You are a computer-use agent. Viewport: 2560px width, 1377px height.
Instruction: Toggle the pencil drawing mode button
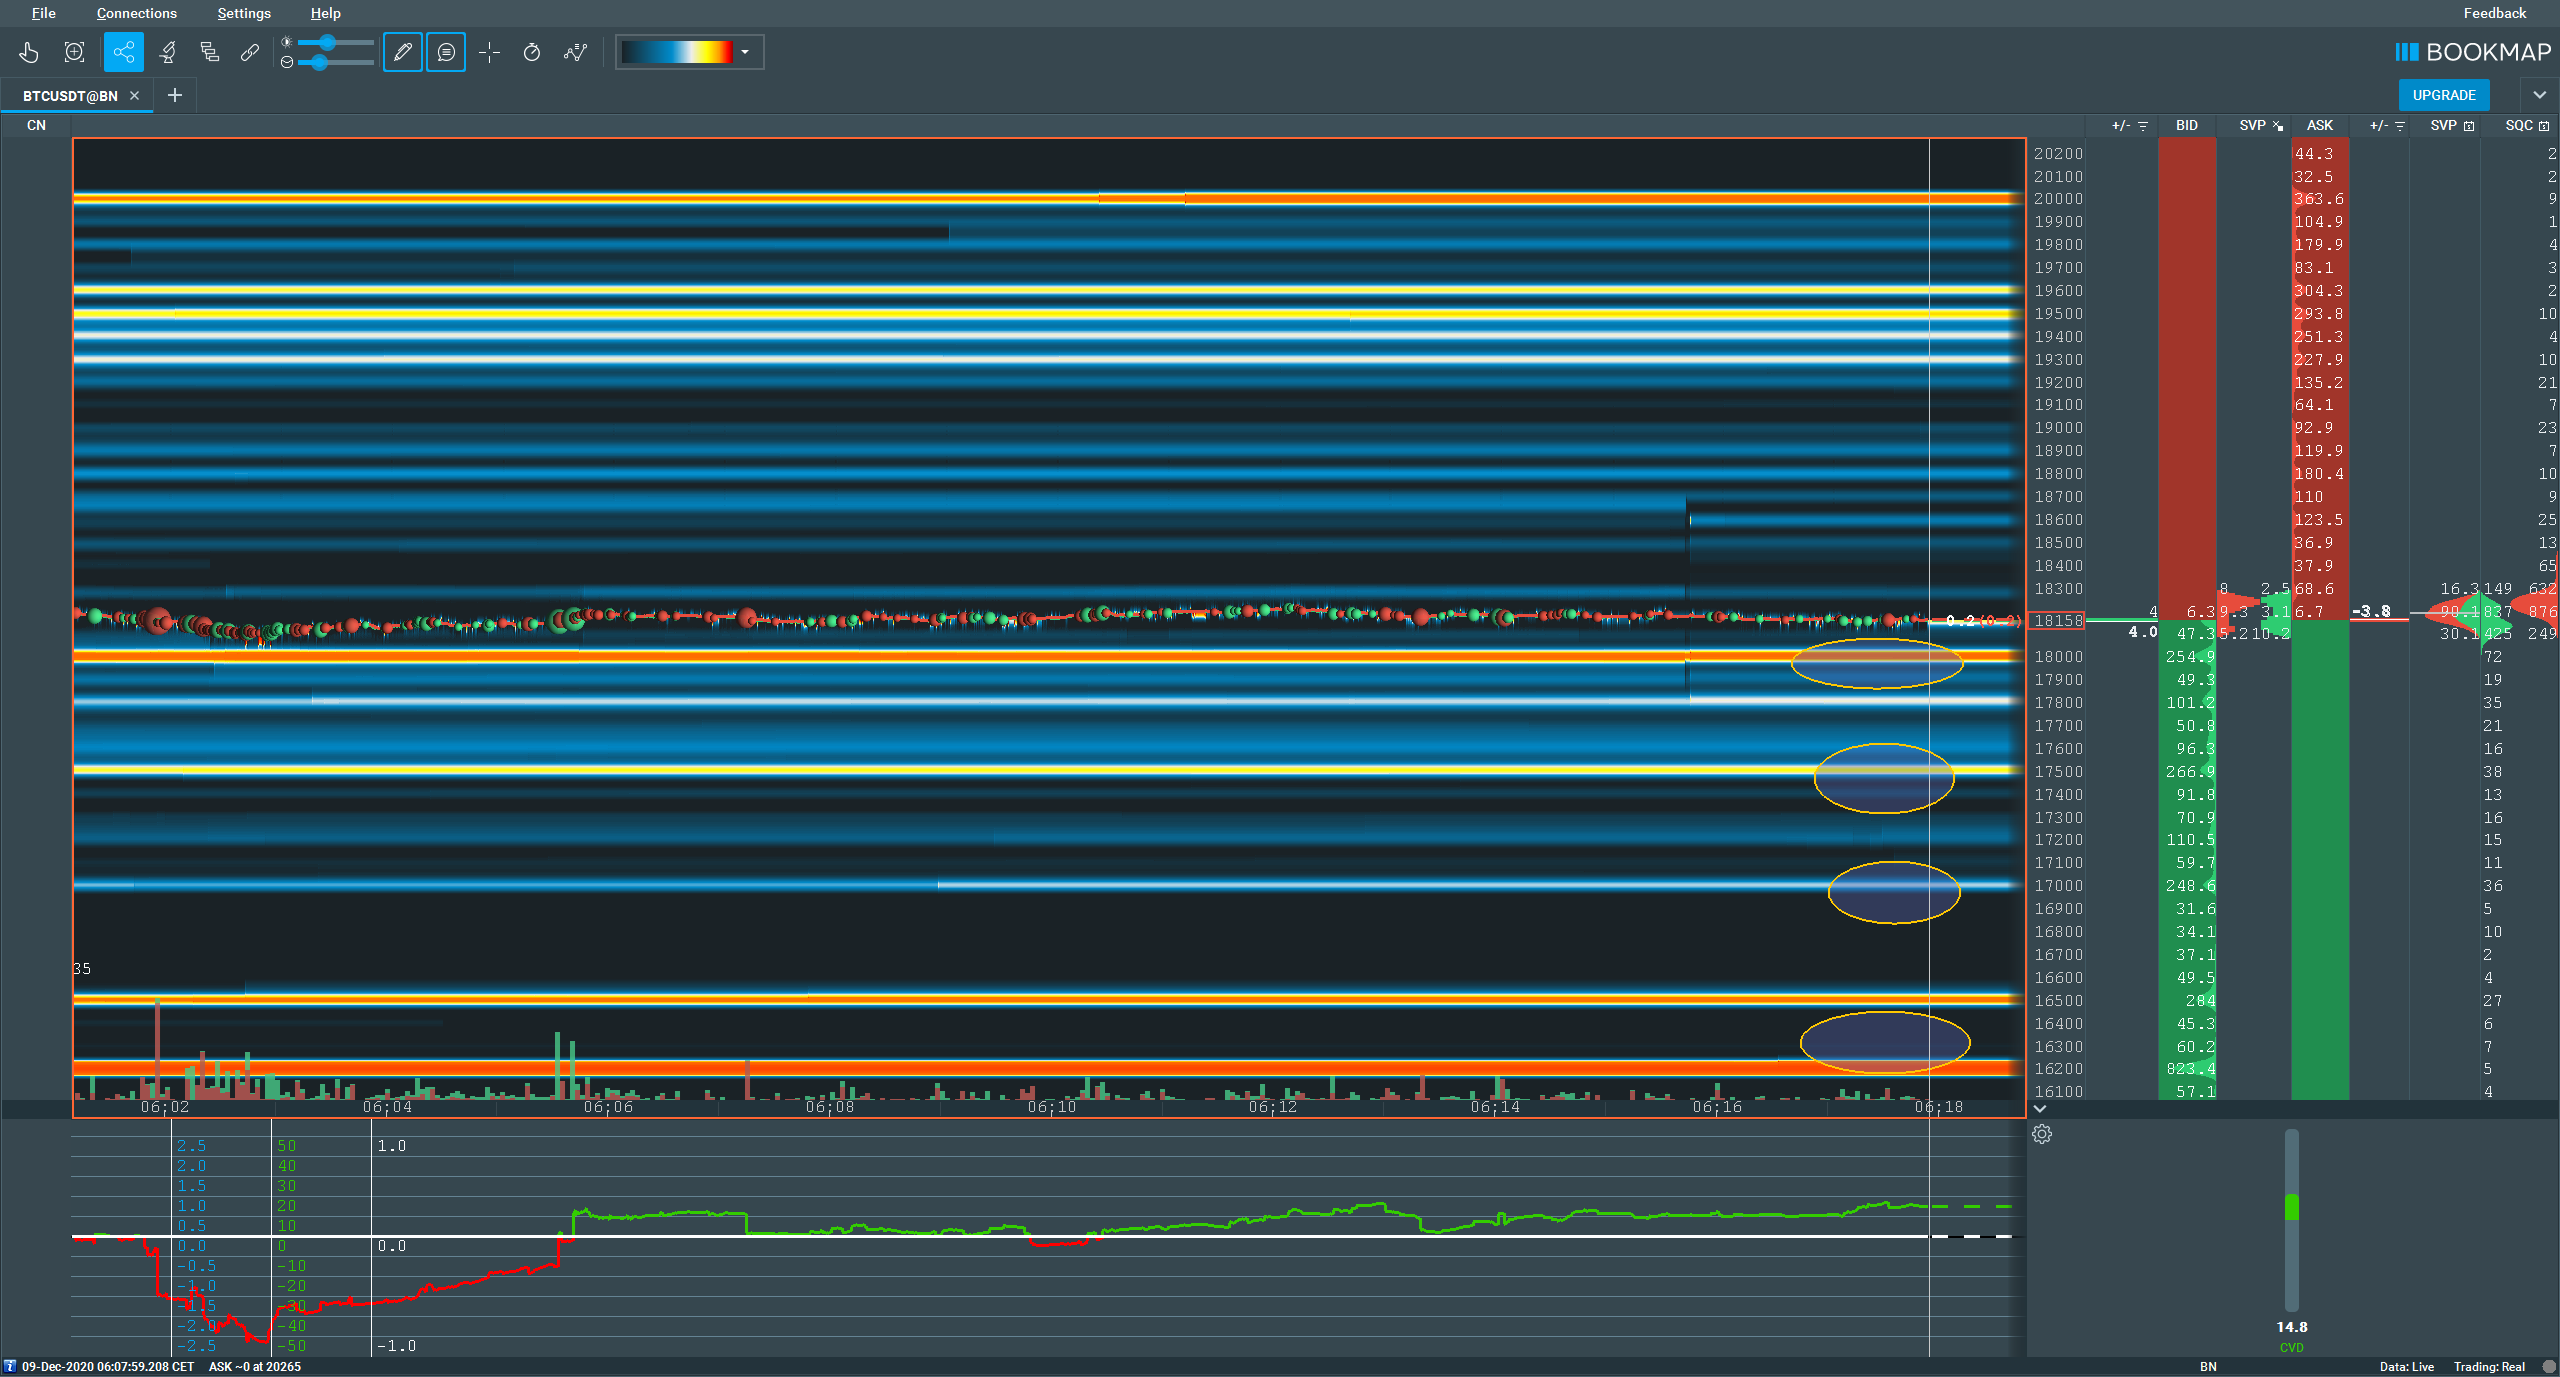click(403, 52)
